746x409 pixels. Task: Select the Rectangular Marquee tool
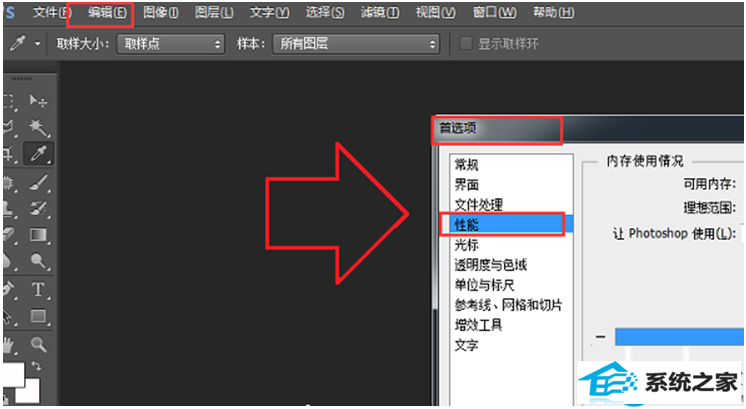click(x=10, y=101)
